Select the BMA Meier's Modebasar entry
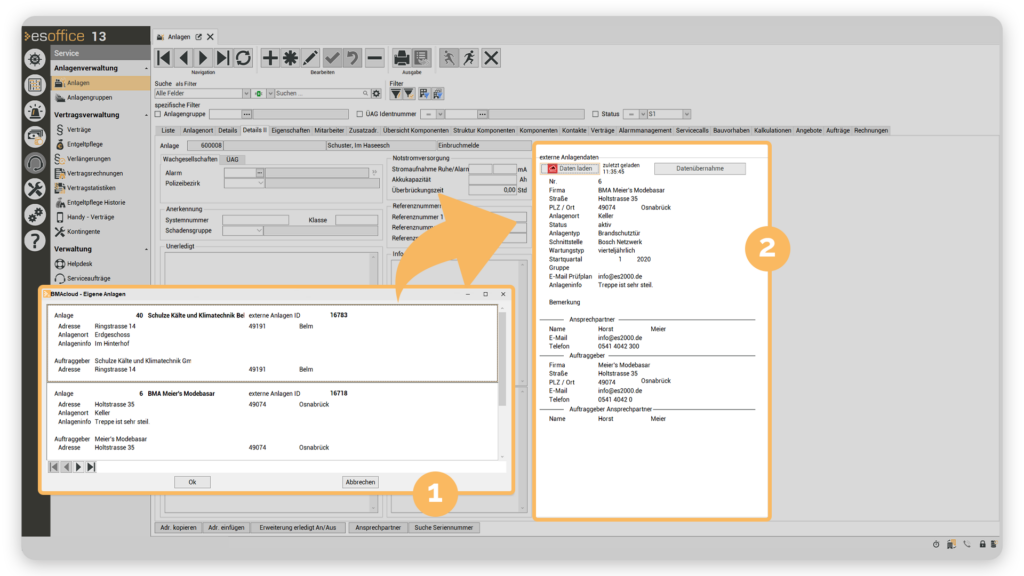This screenshot has width=1024, height=576. click(272, 421)
